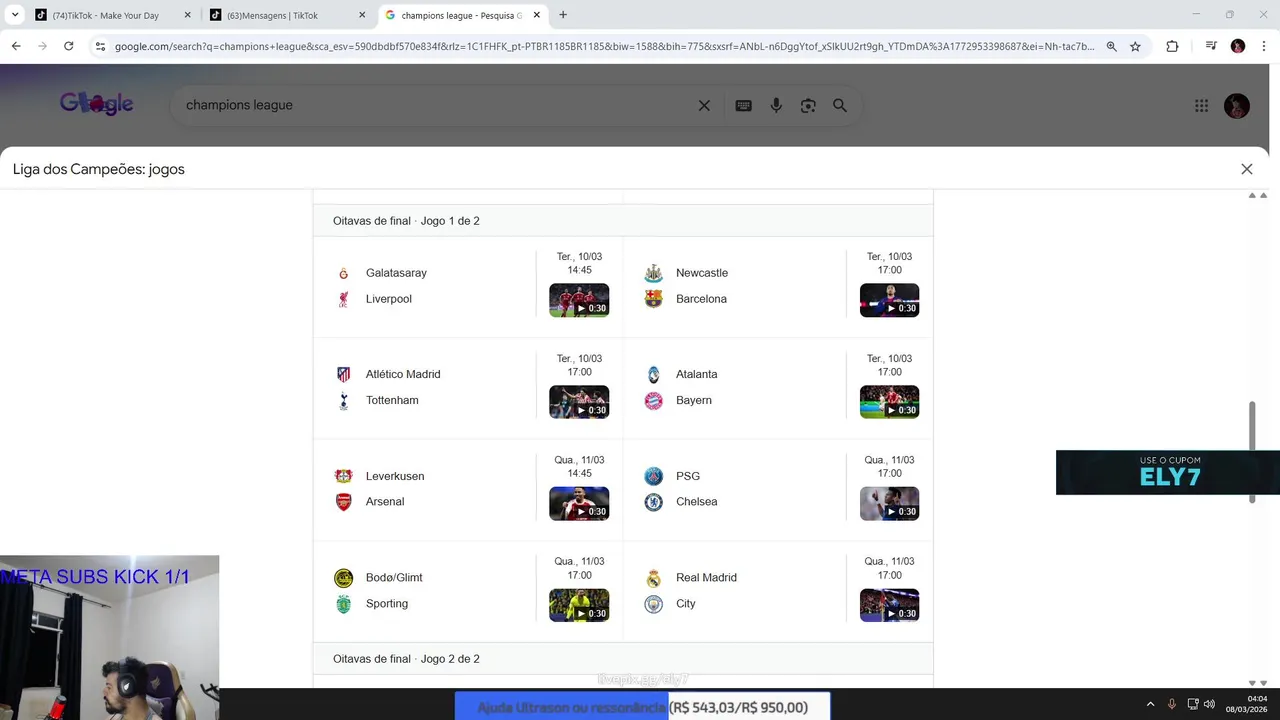Go back to previous page
Image resolution: width=1280 pixels, height=720 pixels.
point(16,46)
